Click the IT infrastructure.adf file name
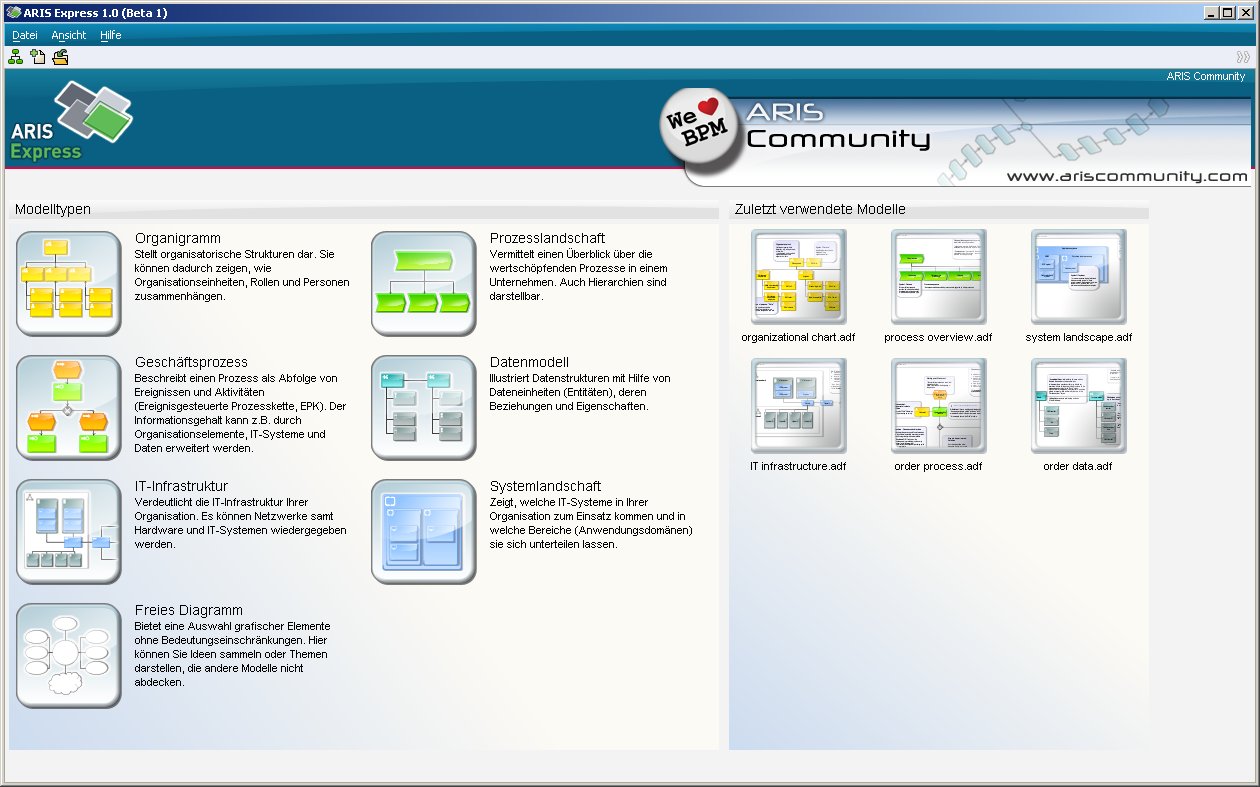Screen dimensions: 1260x787 (798, 466)
